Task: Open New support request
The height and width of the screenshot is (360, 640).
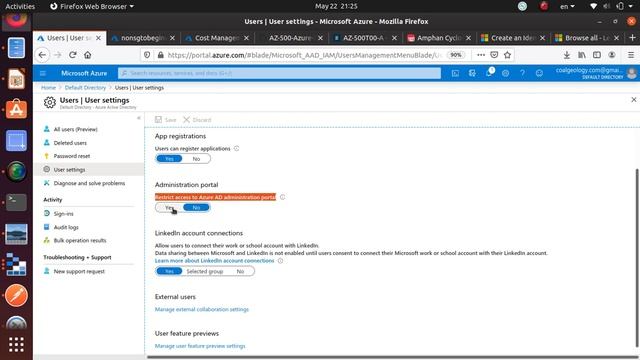Action: tap(79, 271)
